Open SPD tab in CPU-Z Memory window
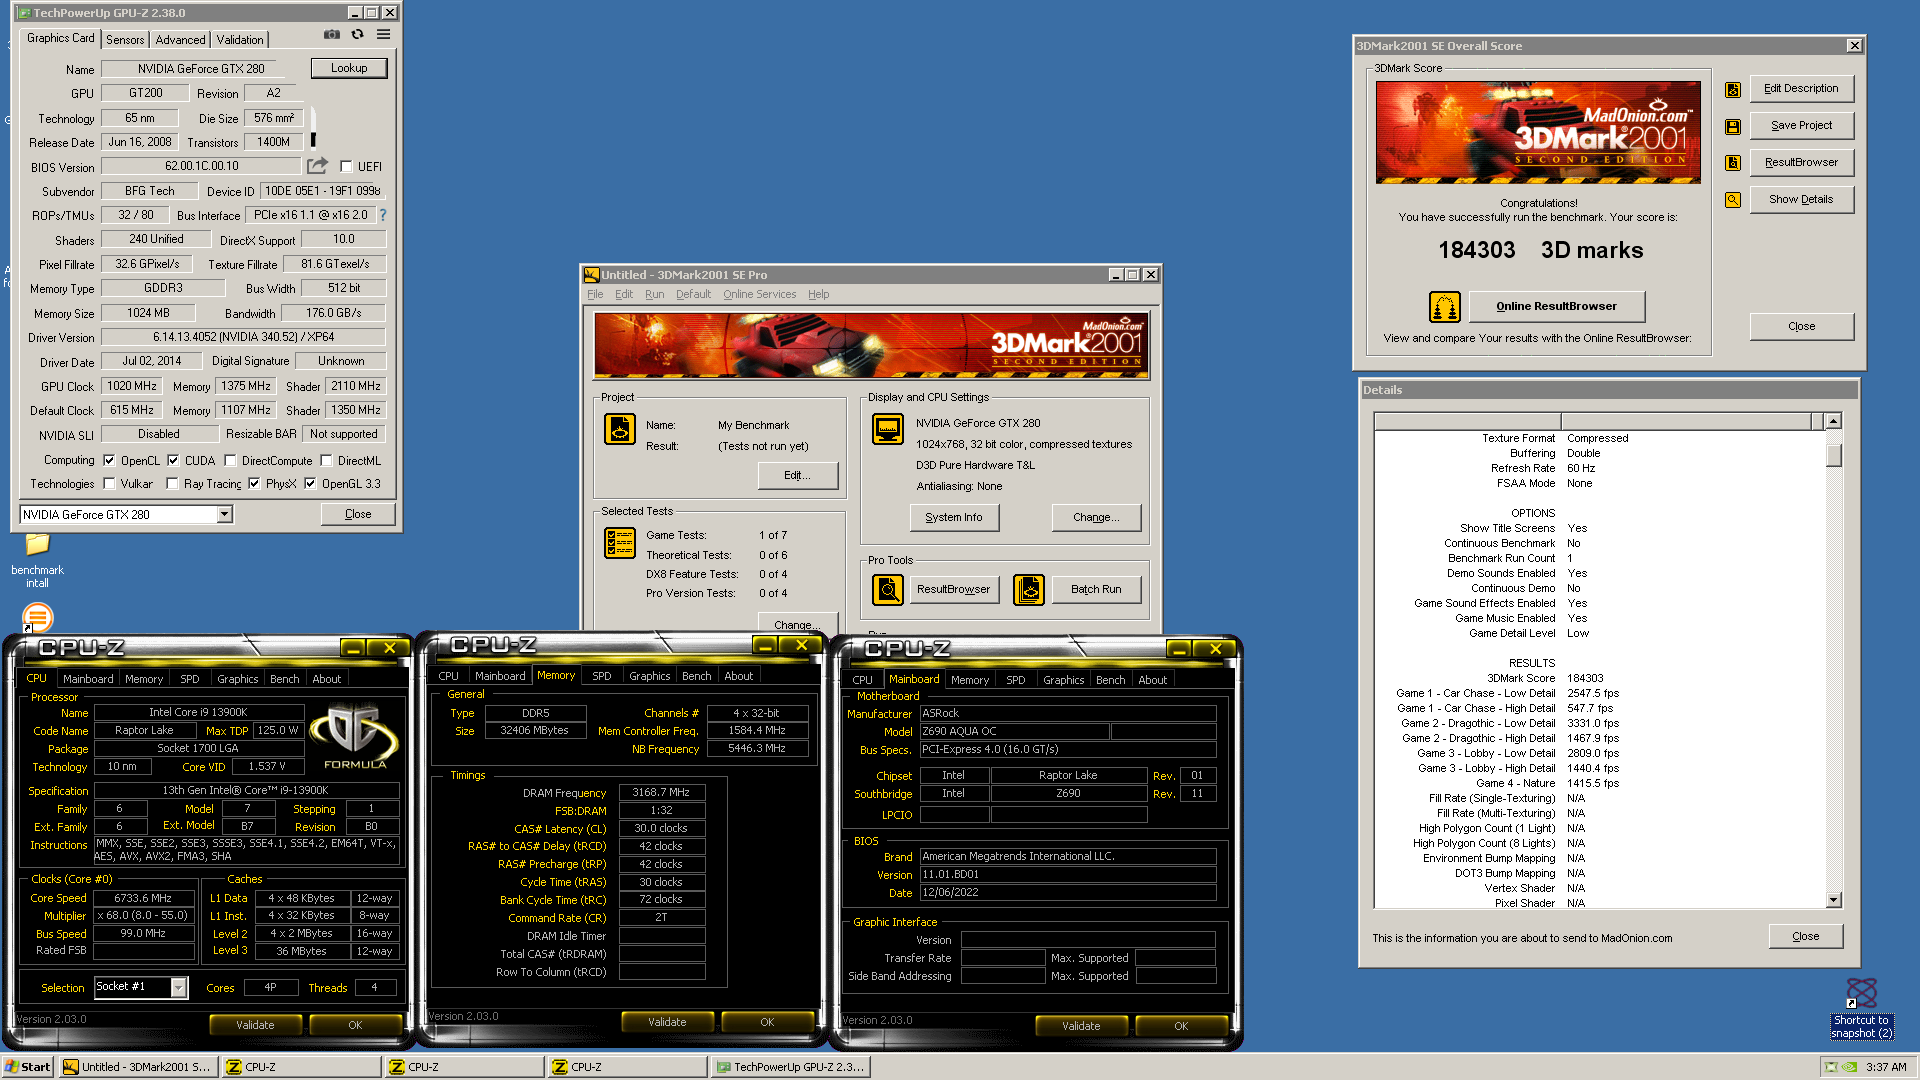This screenshot has width=1920, height=1080. pyautogui.click(x=601, y=676)
